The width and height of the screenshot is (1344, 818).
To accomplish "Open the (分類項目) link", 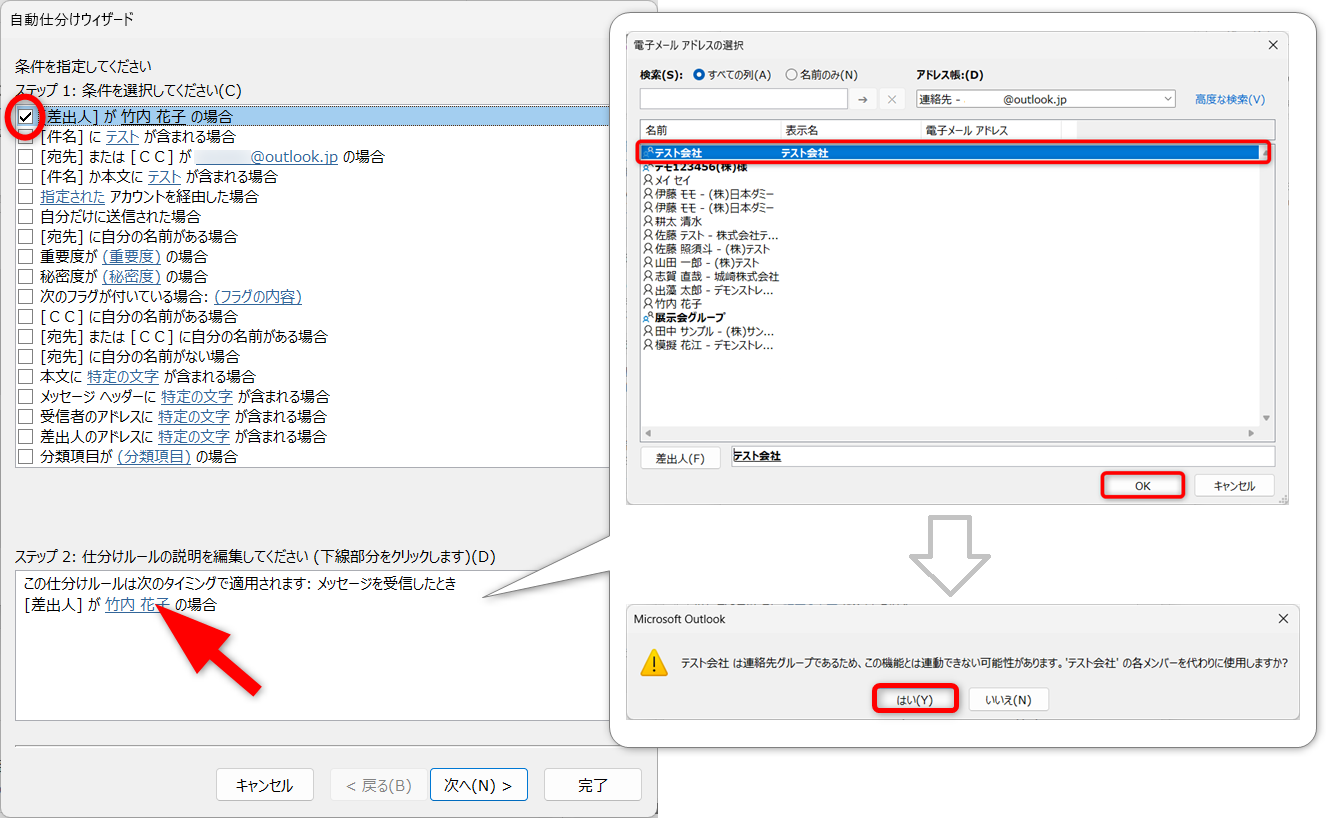I will [154, 457].
